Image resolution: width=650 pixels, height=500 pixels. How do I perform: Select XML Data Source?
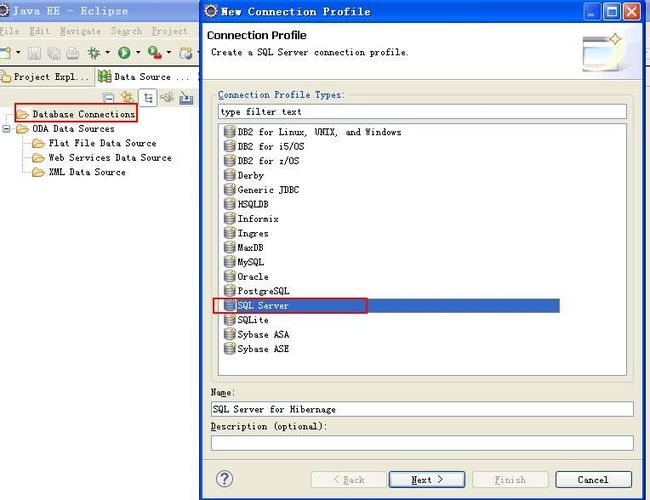click(79, 172)
